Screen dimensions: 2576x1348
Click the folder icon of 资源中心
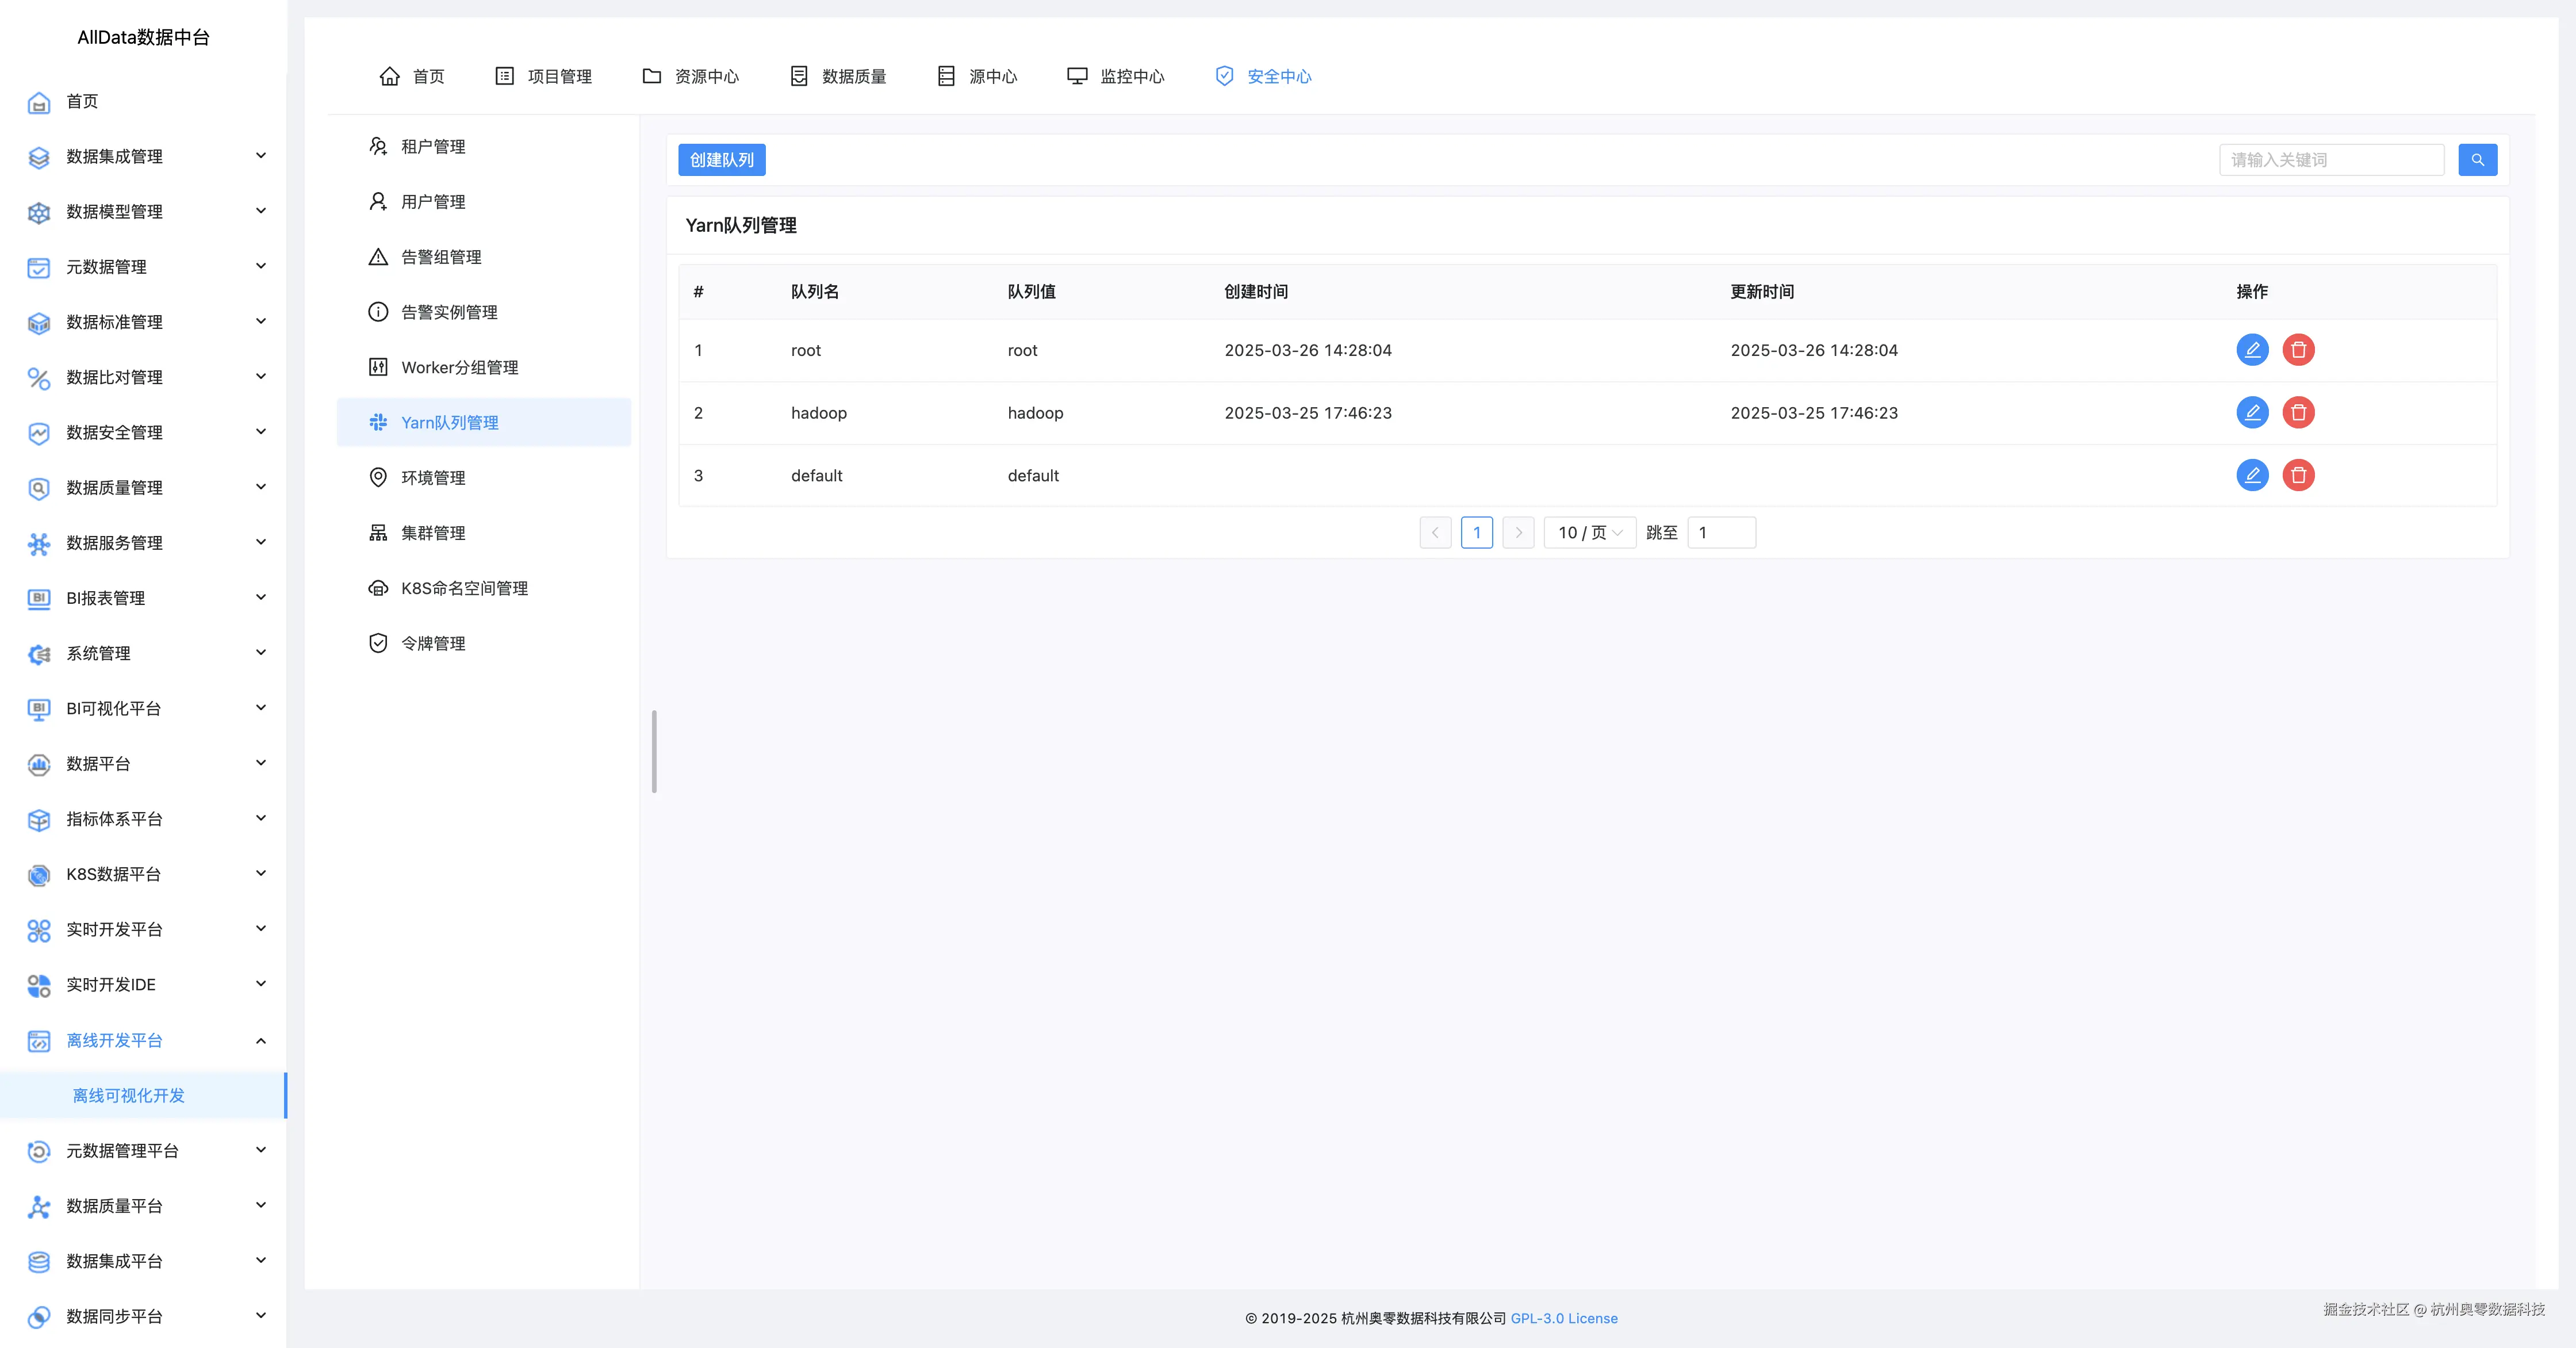pyautogui.click(x=652, y=76)
